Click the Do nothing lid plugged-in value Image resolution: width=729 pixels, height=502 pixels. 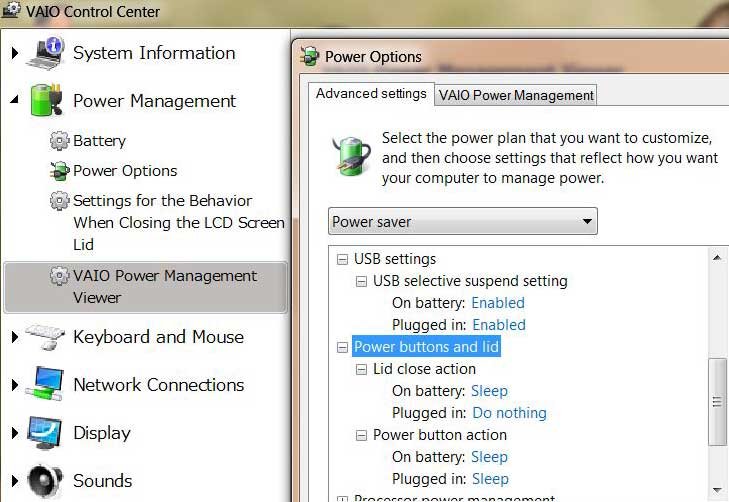tap(510, 413)
